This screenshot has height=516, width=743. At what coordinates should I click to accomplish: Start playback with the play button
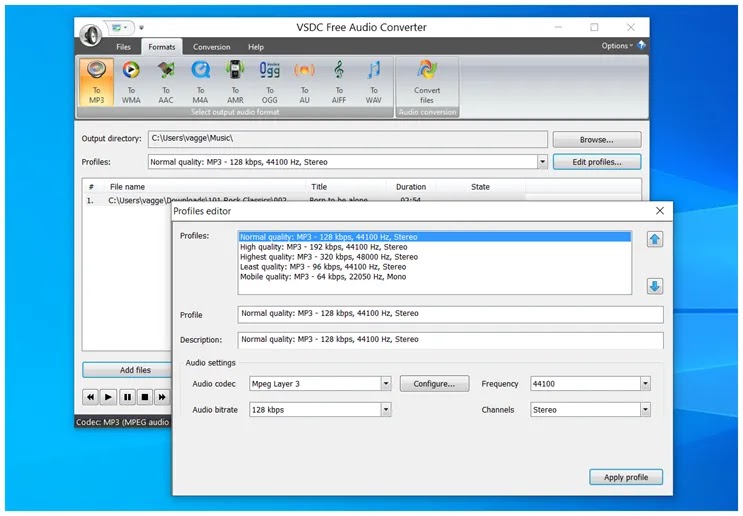(x=108, y=397)
